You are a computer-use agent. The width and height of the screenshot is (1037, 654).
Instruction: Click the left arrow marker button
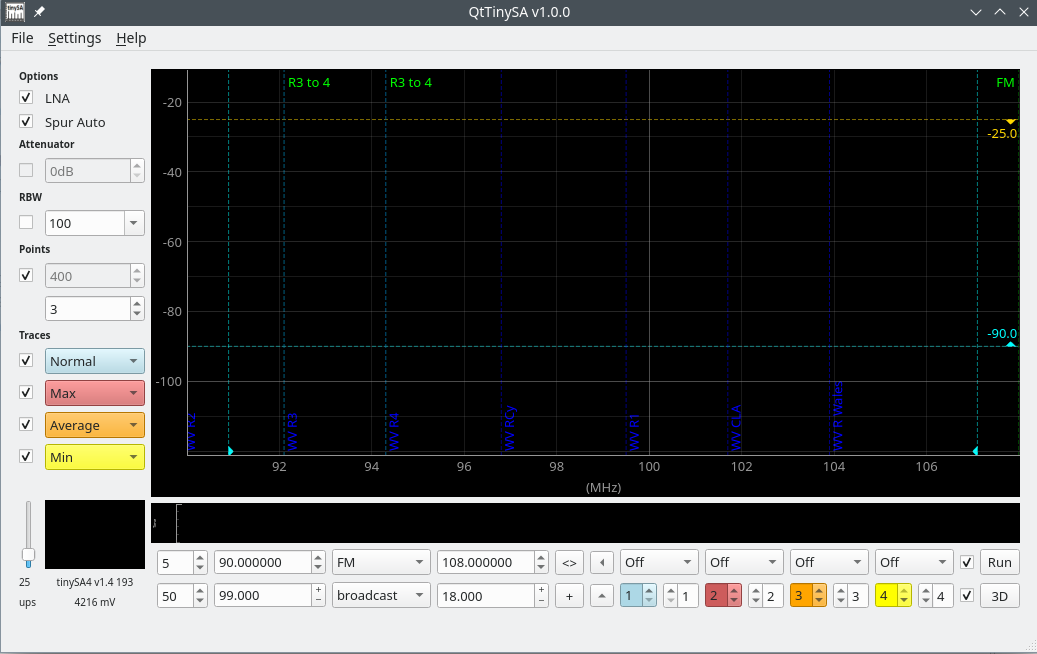coord(601,563)
